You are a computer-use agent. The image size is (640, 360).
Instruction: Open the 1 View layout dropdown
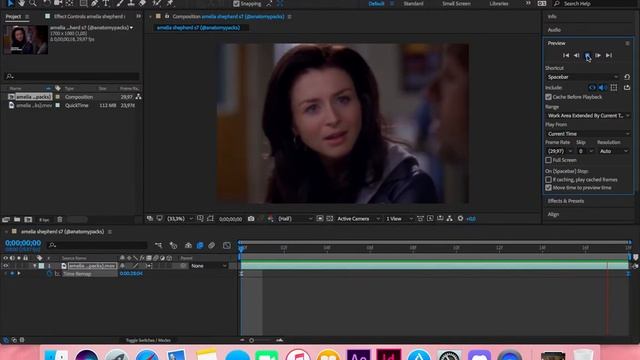399,219
